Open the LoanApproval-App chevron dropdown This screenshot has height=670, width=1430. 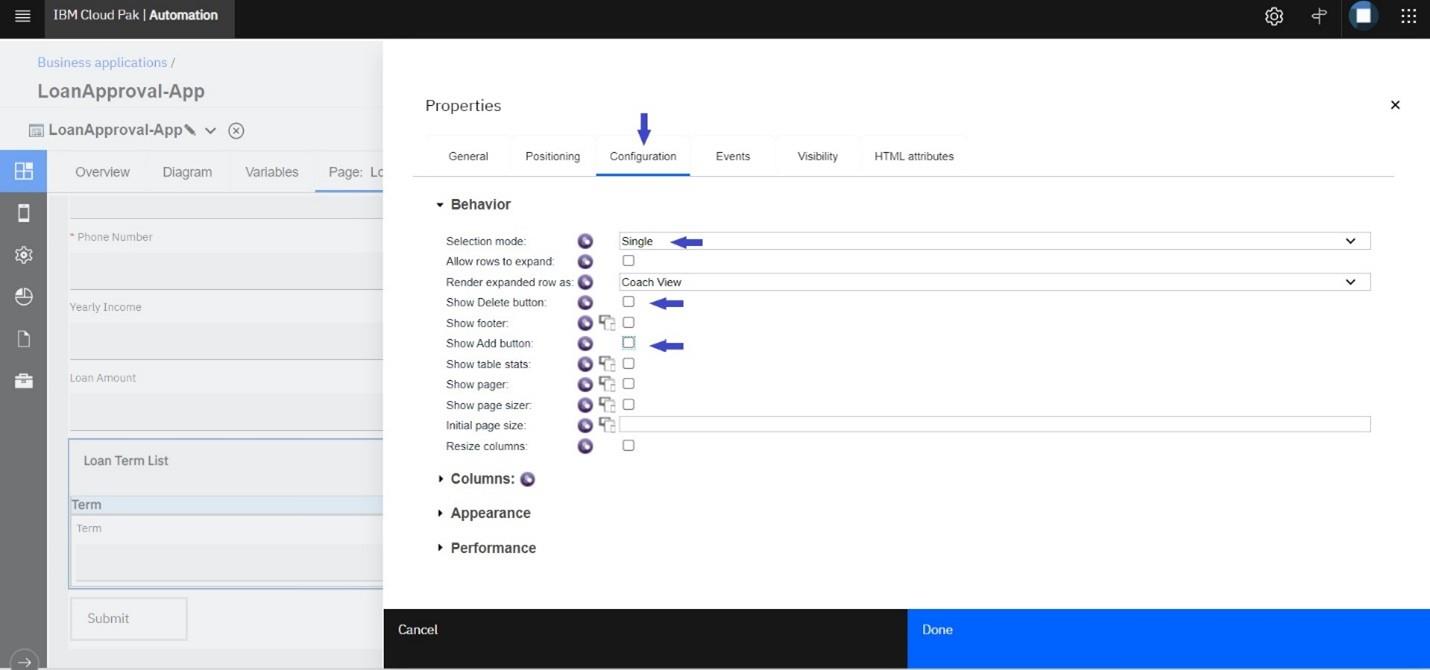[210, 130]
